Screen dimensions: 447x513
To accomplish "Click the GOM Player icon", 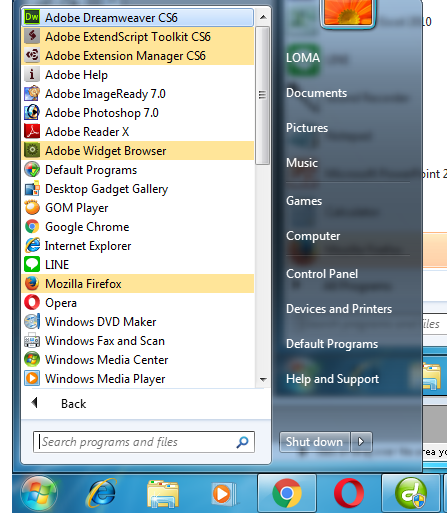I will point(32,207).
